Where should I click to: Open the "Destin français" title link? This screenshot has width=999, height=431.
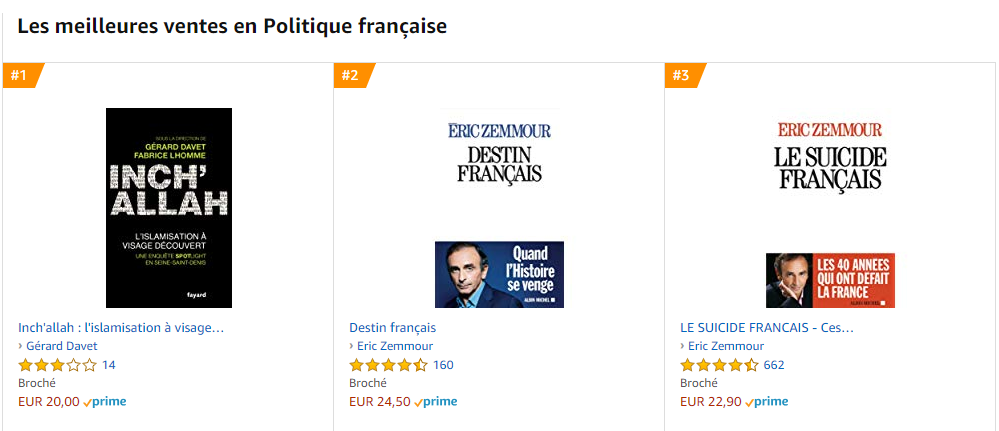click(392, 327)
